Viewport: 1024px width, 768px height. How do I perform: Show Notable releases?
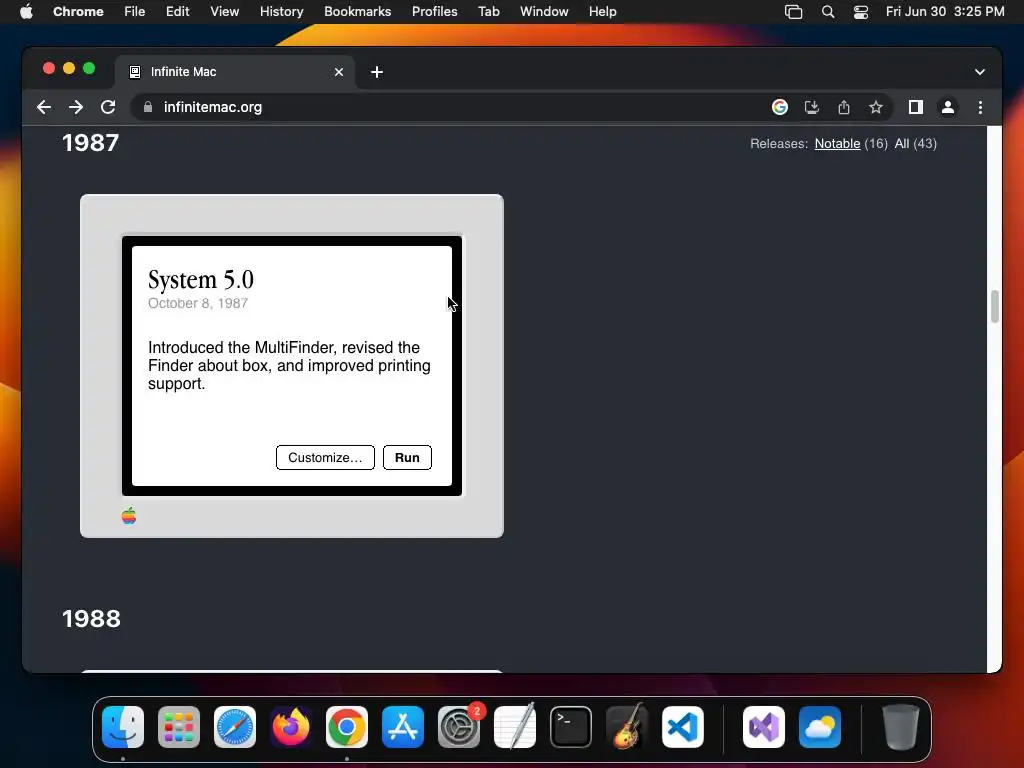point(837,144)
